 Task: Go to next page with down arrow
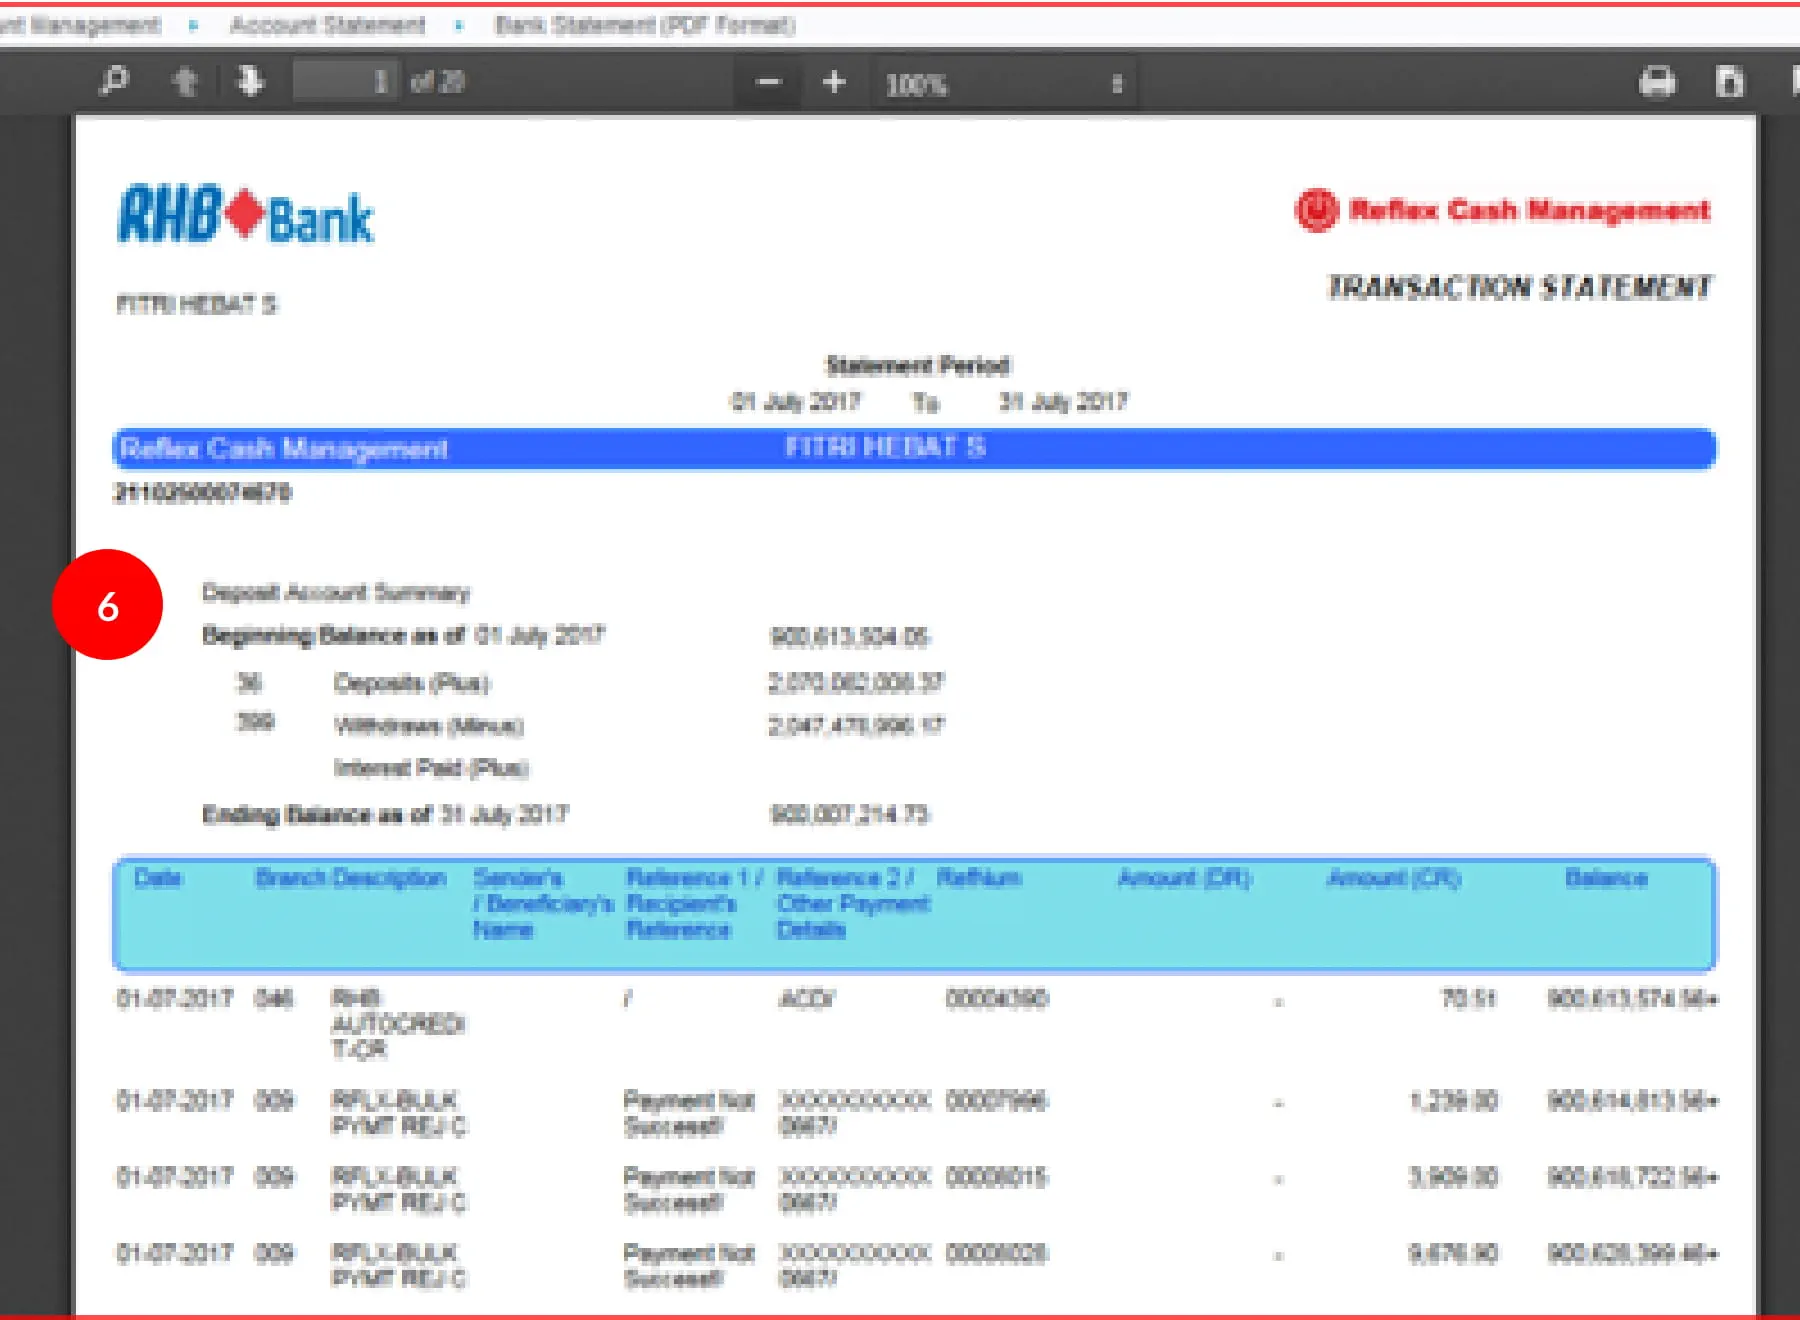(x=250, y=81)
